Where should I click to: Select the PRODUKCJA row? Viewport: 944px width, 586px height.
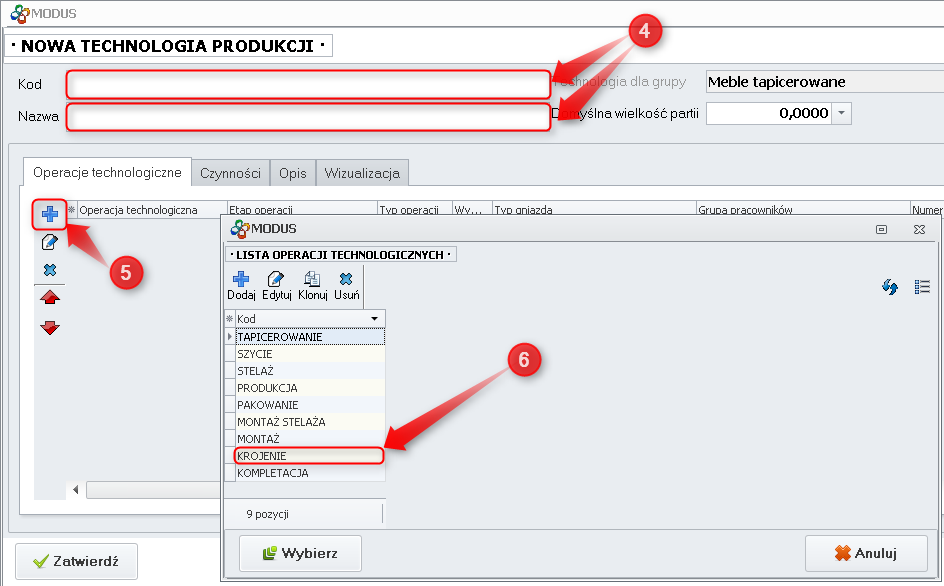(310, 388)
